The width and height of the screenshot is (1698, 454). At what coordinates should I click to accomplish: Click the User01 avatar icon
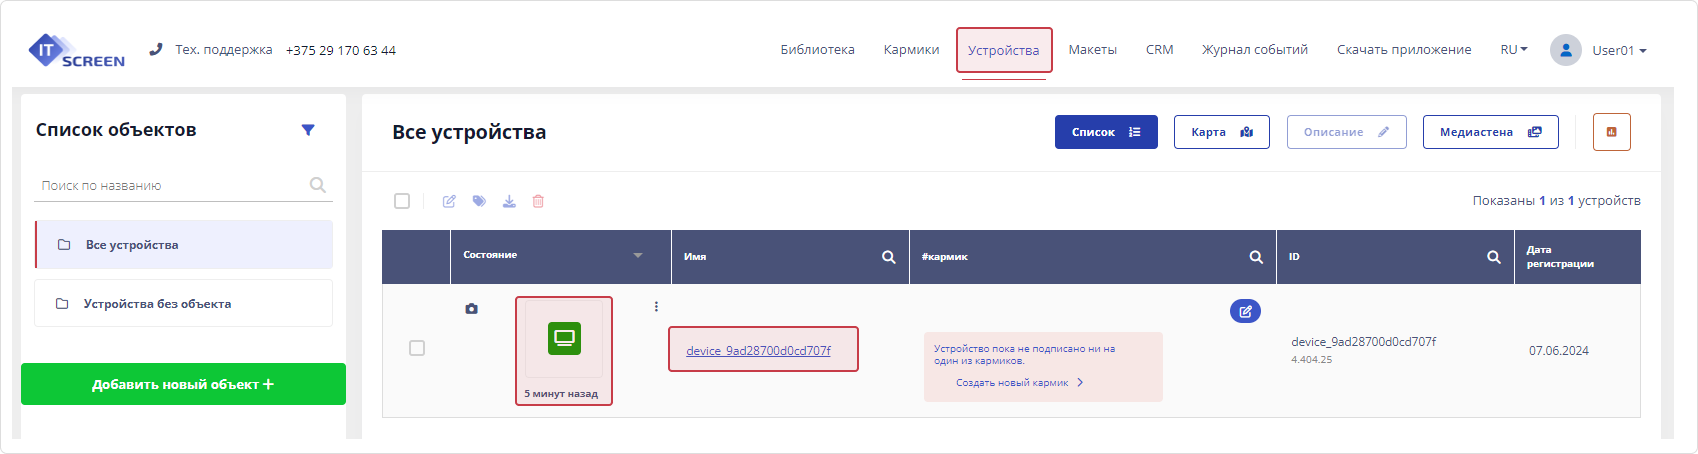(1566, 50)
